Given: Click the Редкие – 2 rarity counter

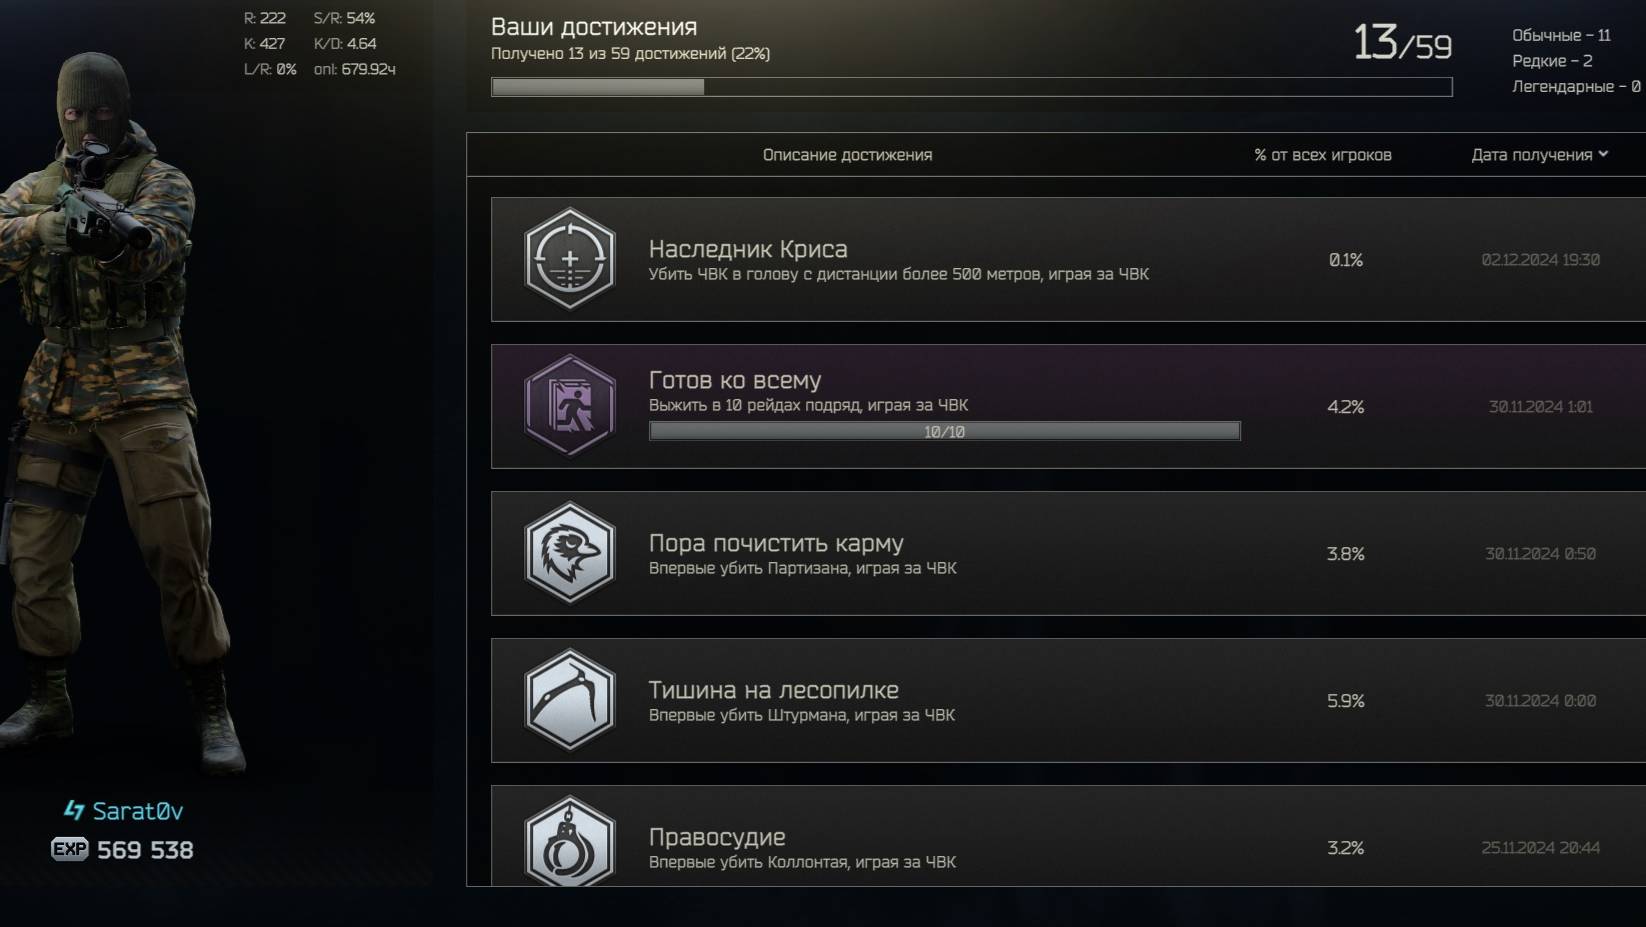Looking at the screenshot, I should coord(1552,61).
